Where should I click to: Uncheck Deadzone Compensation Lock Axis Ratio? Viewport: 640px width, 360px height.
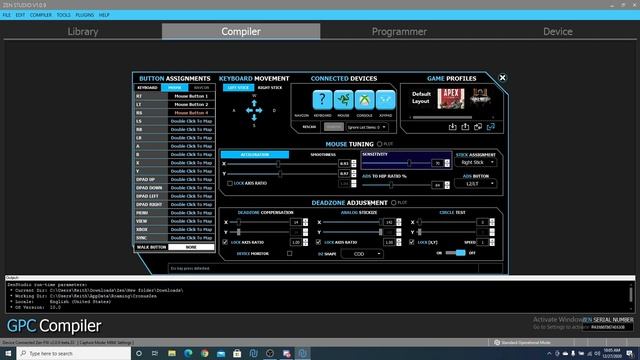(225, 242)
